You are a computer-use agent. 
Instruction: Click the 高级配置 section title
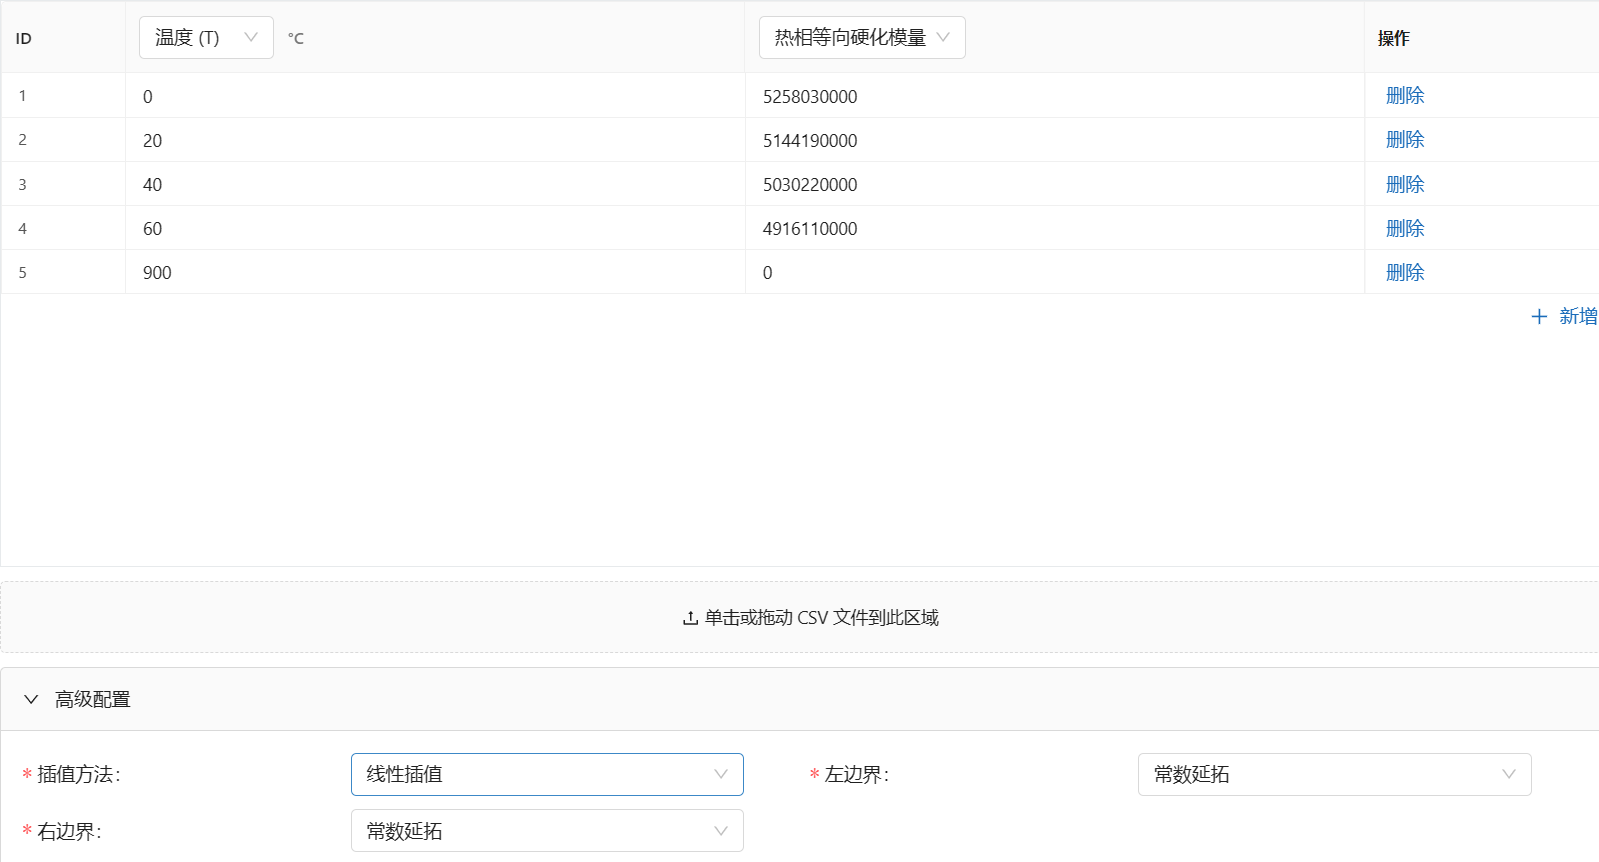pos(93,699)
